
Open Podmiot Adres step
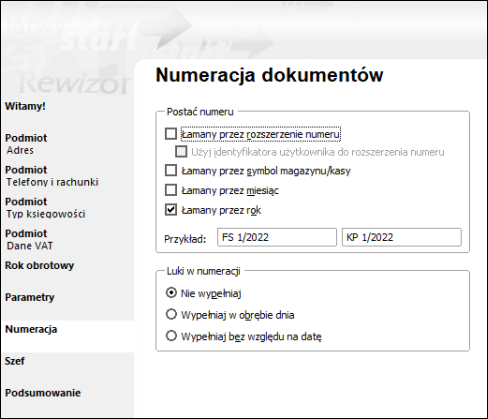pyautogui.click(x=26, y=144)
